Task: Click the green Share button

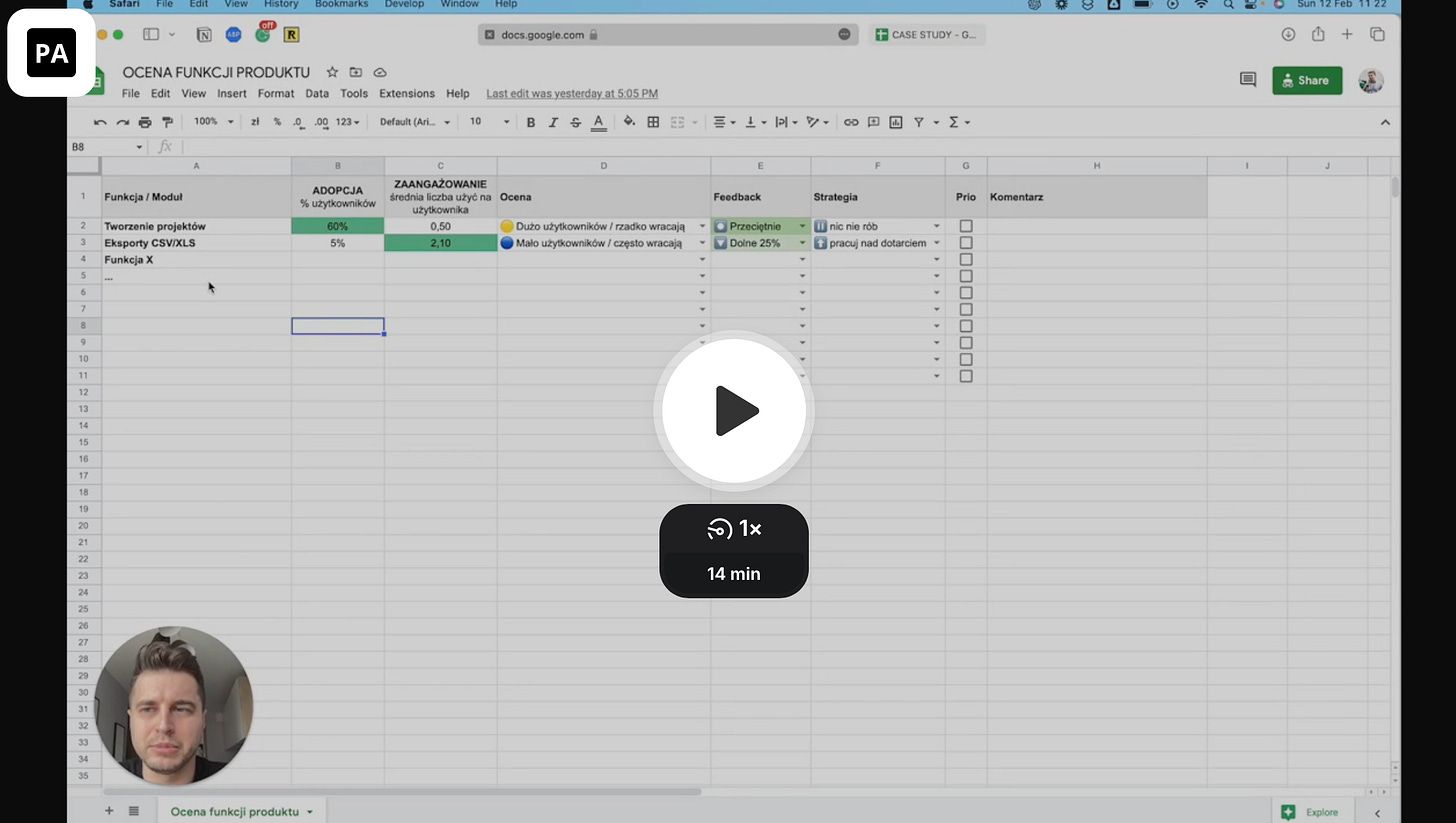Action: click(1307, 80)
